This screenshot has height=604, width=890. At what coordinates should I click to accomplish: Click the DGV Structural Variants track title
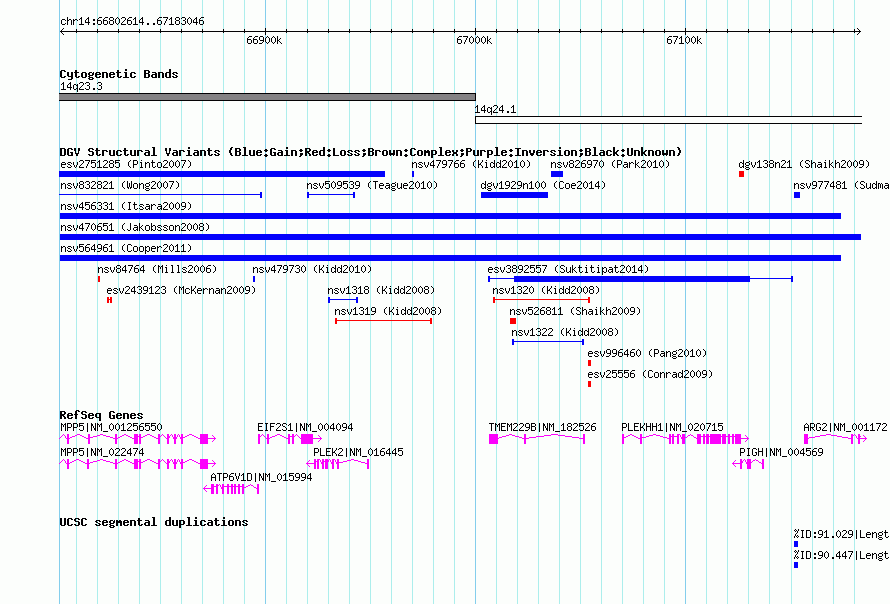371,152
